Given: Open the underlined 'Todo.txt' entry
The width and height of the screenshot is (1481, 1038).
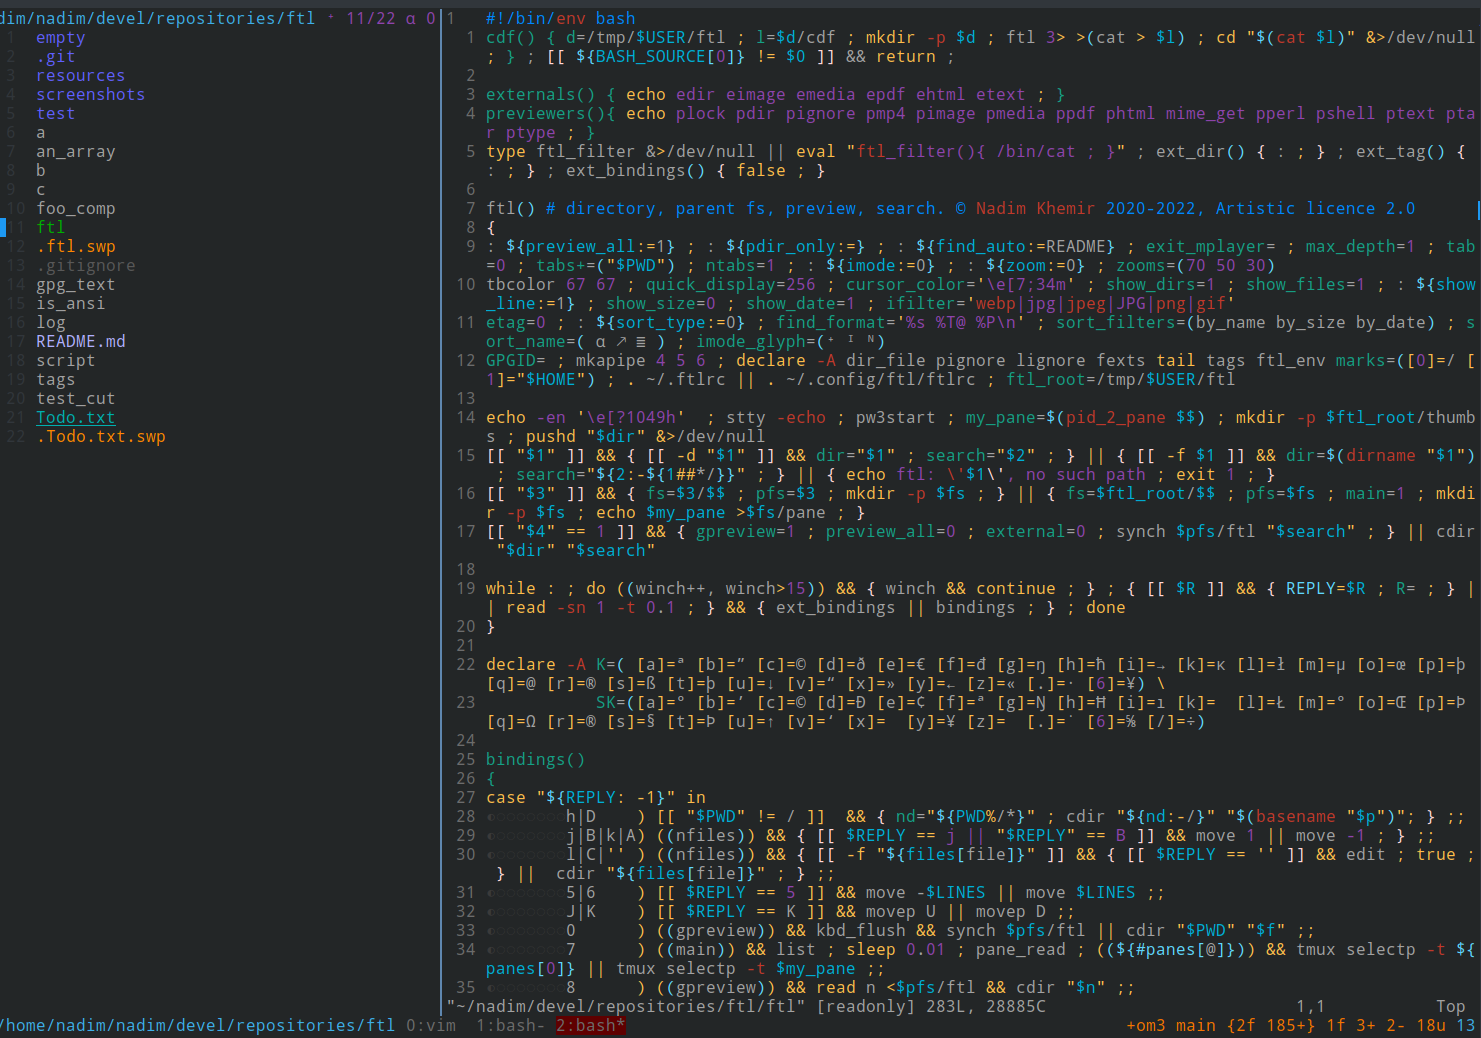Looking at the screenshot, I should click(x=76, y=418).
